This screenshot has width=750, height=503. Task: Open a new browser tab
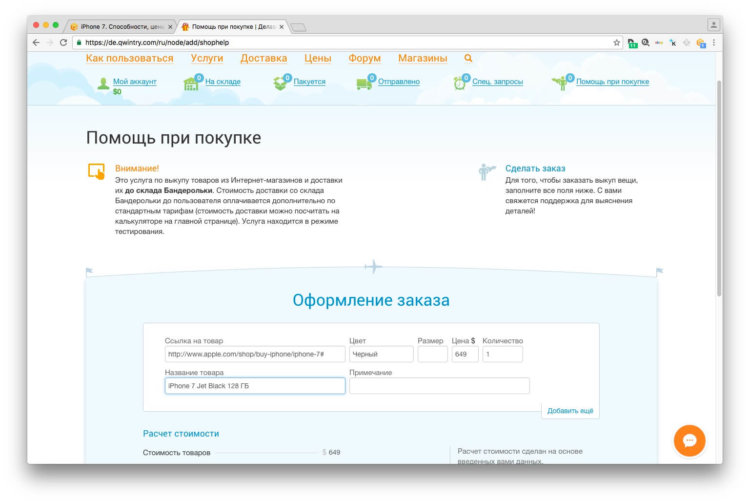pos(298,27)
